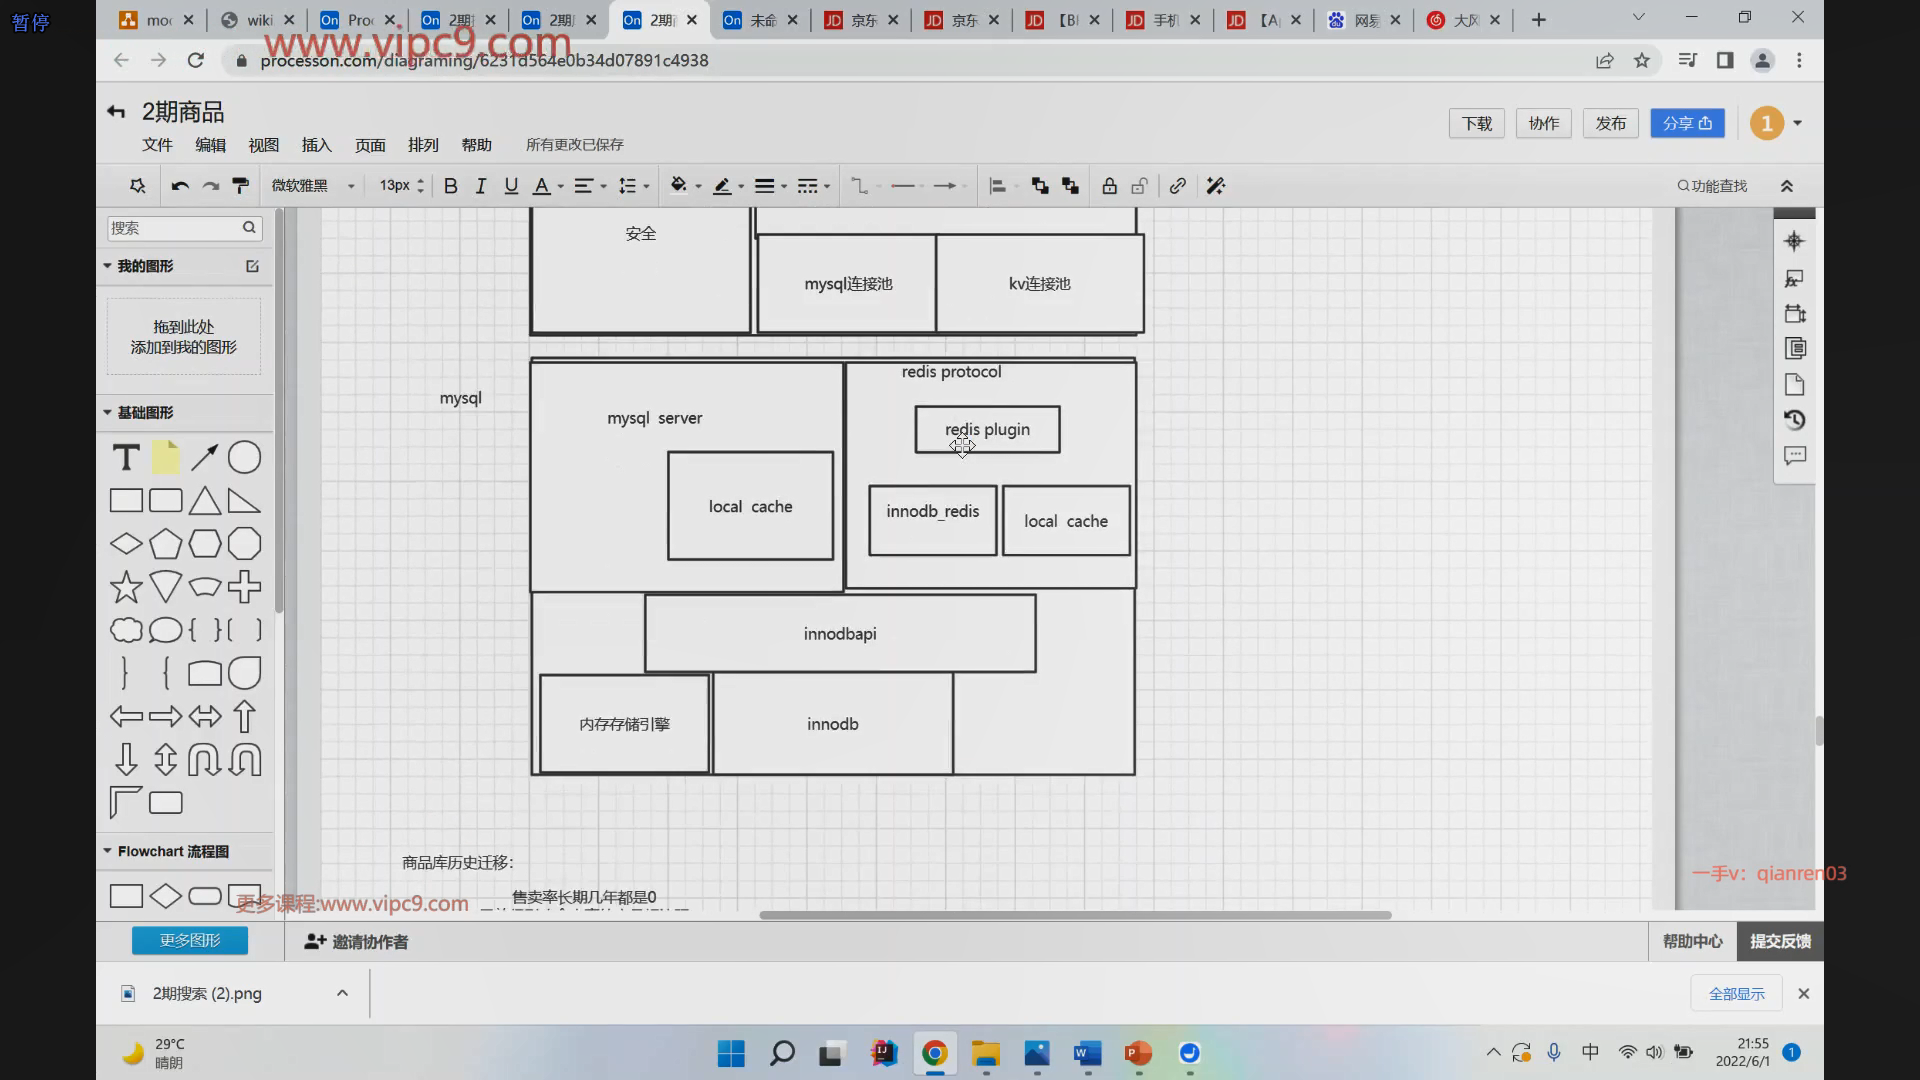
Task: Select the star shape from basic shapes
Action: tap(126, 587)
